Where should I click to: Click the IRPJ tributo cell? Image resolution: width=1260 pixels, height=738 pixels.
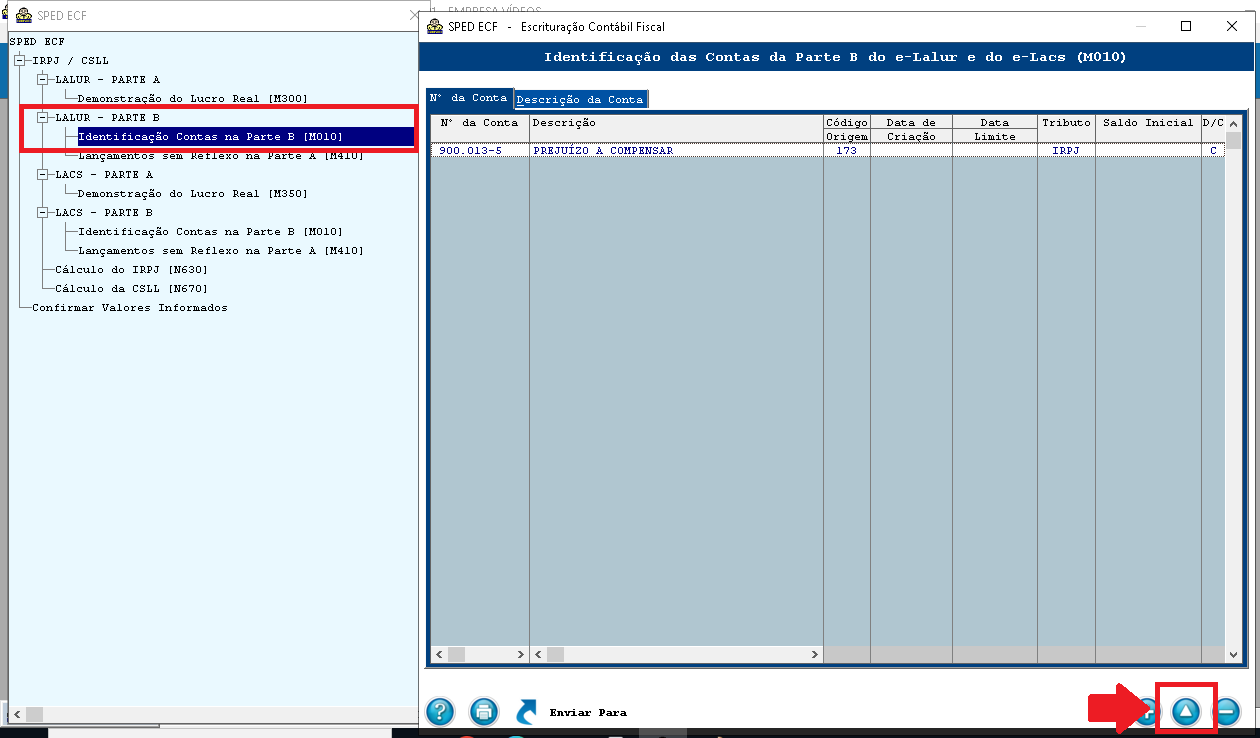[1066, 150]
